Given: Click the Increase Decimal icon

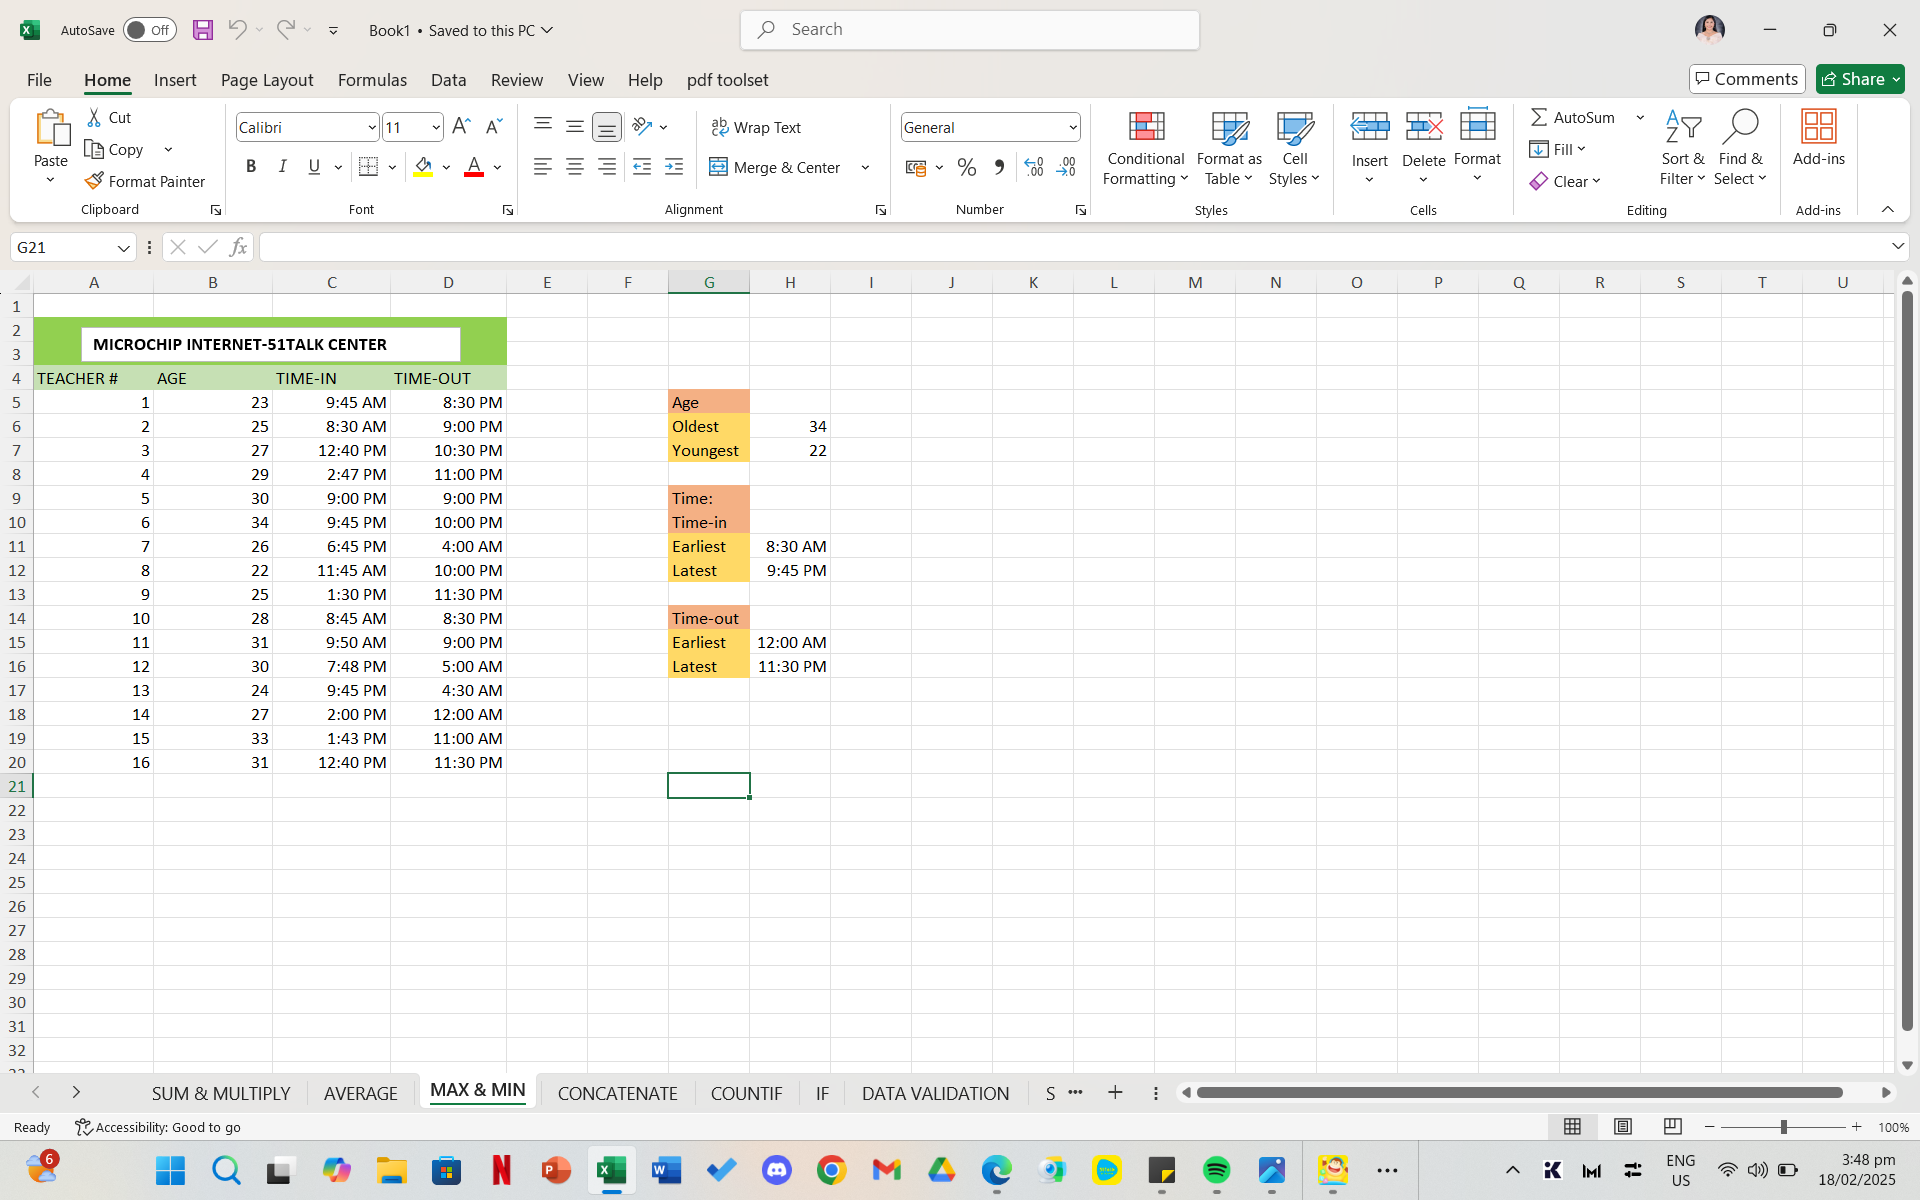Looking at the screenshot, I should coord(1034,167).
